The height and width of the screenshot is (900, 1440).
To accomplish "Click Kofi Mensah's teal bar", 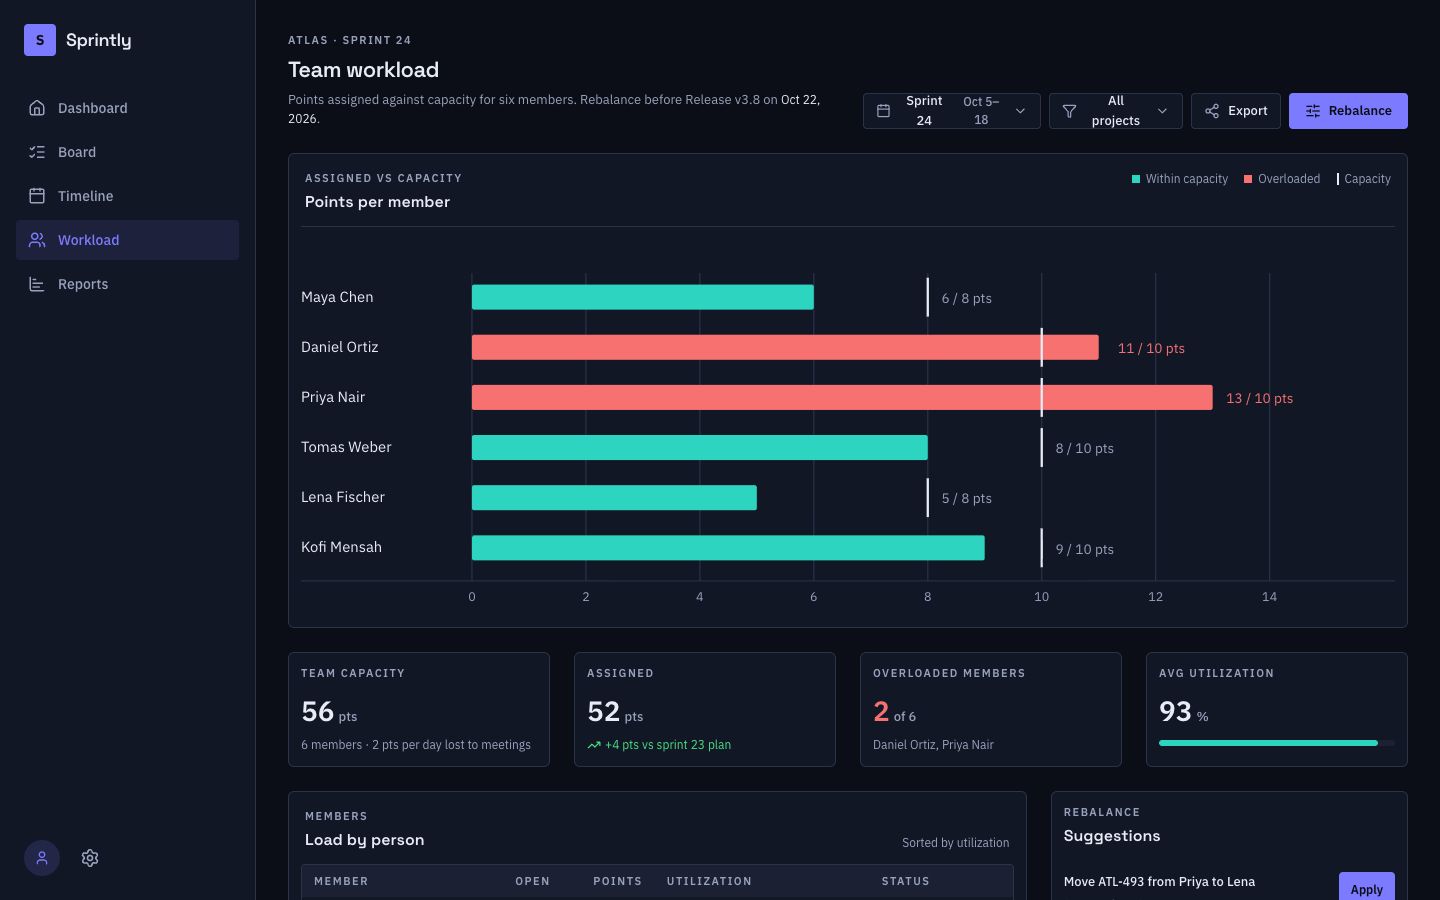I will click(728, 547).
